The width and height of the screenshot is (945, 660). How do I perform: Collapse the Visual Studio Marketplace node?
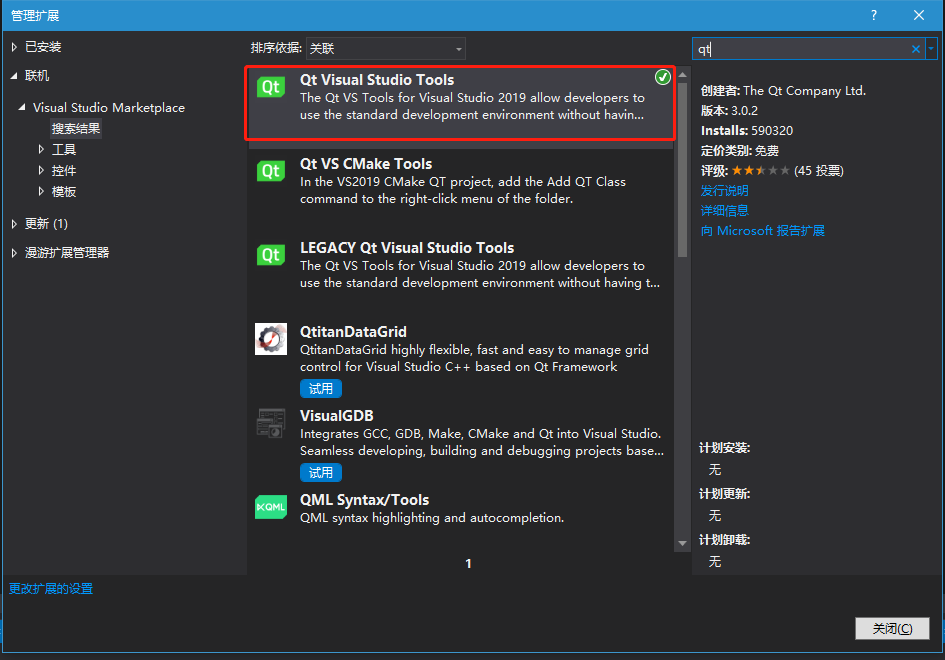[22, 107]
